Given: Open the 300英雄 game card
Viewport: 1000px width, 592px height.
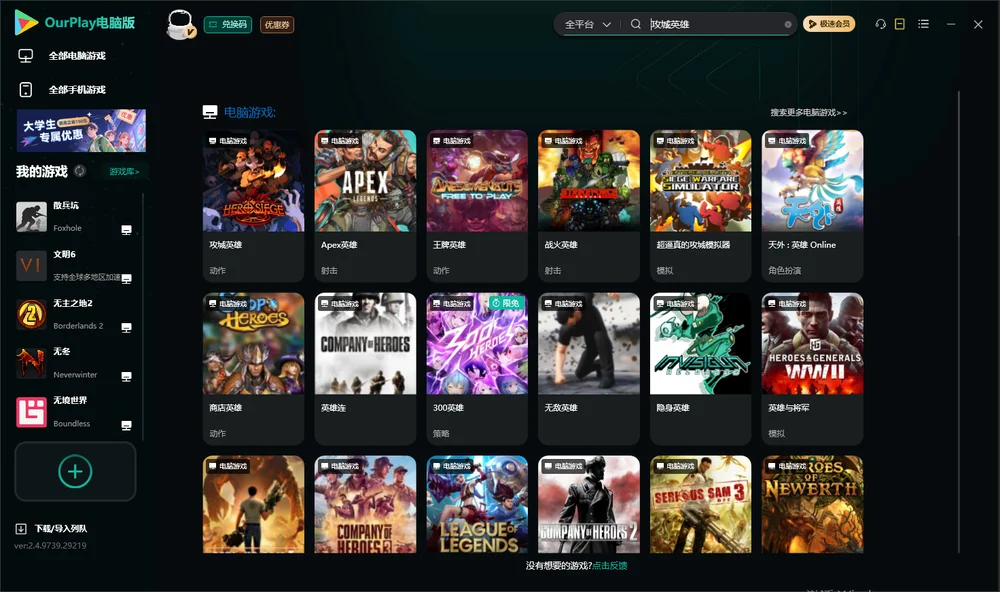Looking at the screenshot, I should 477,368.
